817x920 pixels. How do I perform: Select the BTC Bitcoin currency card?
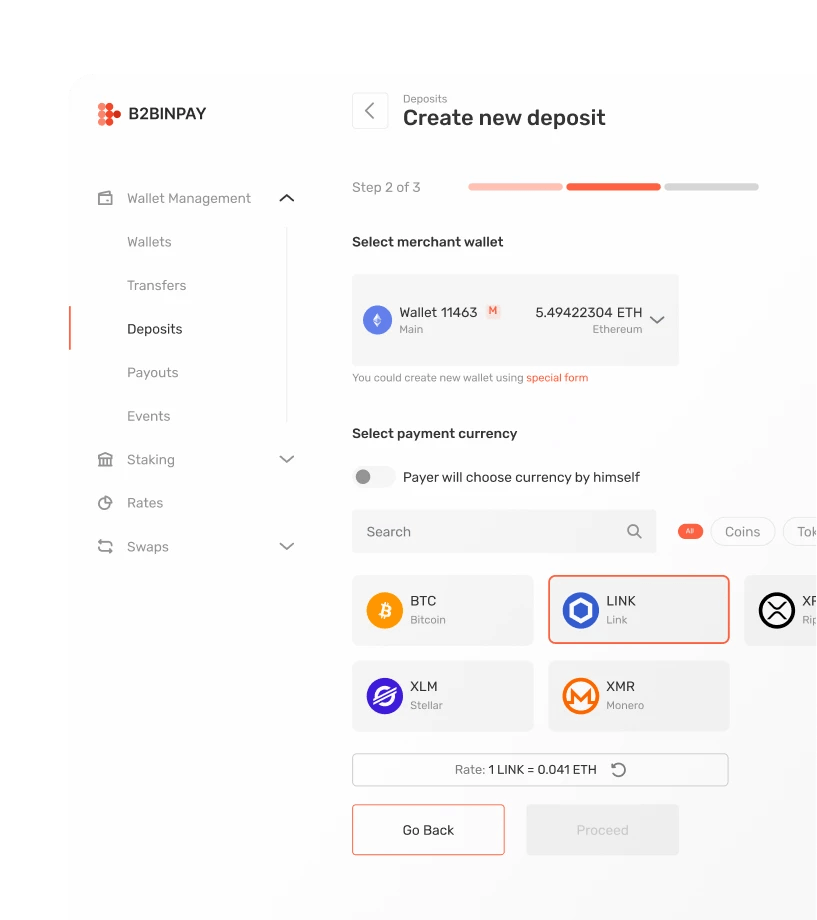coord(443,610)
